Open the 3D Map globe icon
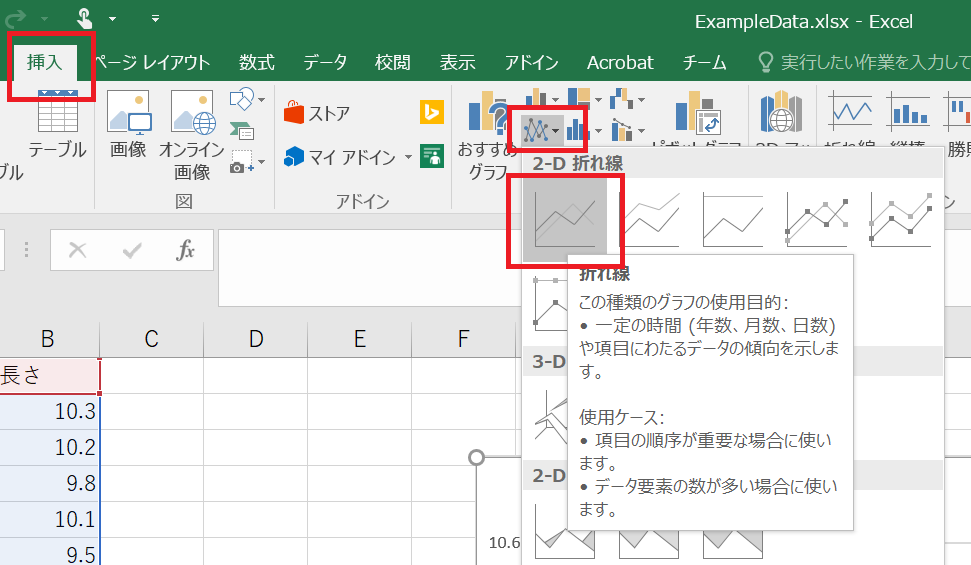The height and width of the screenshot is (565, 971). coord(782,112)
